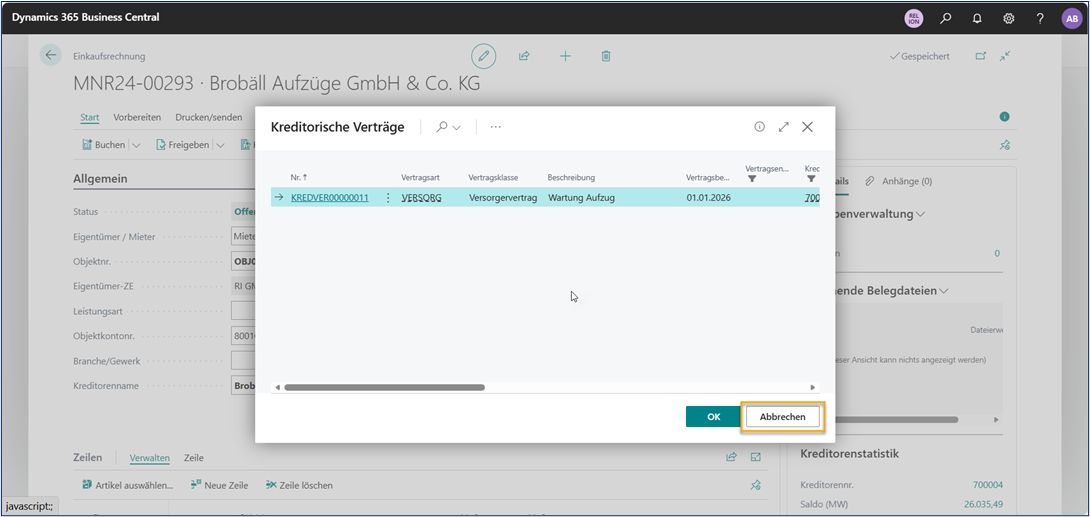Click the filter icon under Vertragsen... column
The width and height of the screenshot is (1090, 517).
click(751, 179)
